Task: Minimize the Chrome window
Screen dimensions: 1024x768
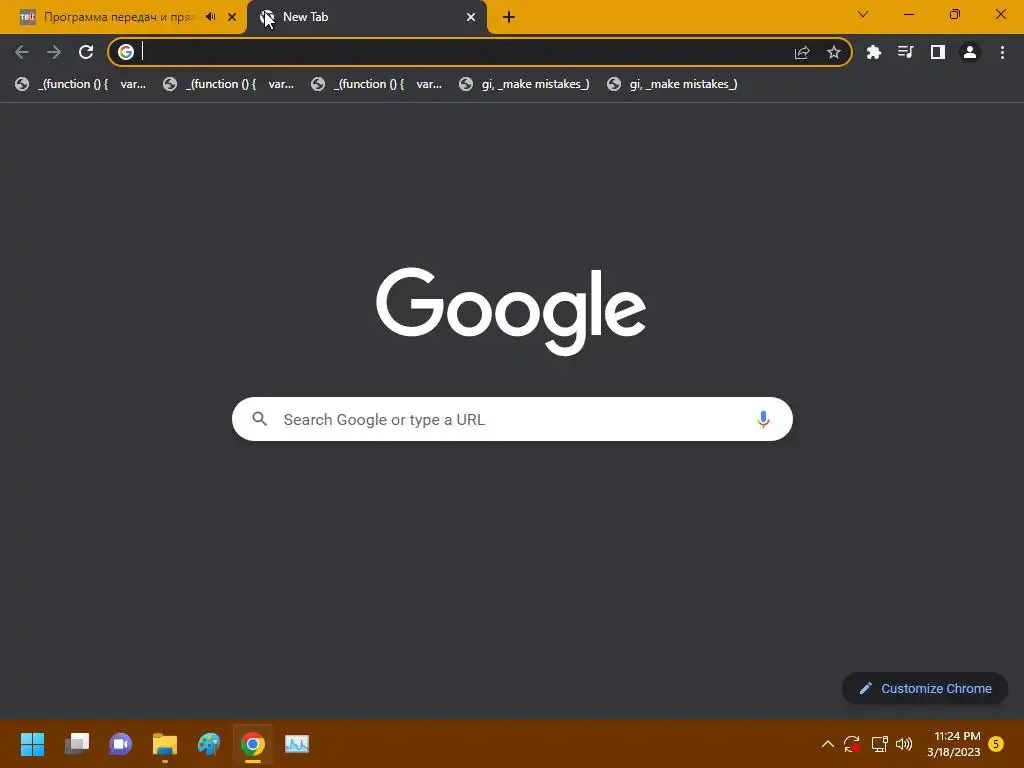Action: [908, 14]
